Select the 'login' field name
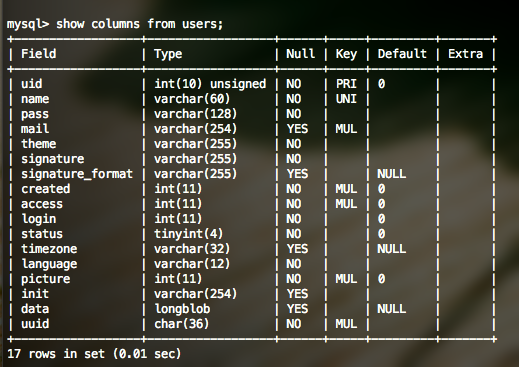This screenshot has width=519, height=367. click(x=39, y=219)
